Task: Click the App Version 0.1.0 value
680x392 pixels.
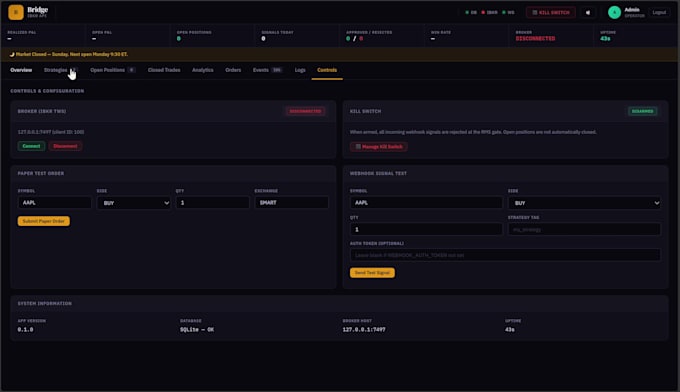Action: coord(25,330)
